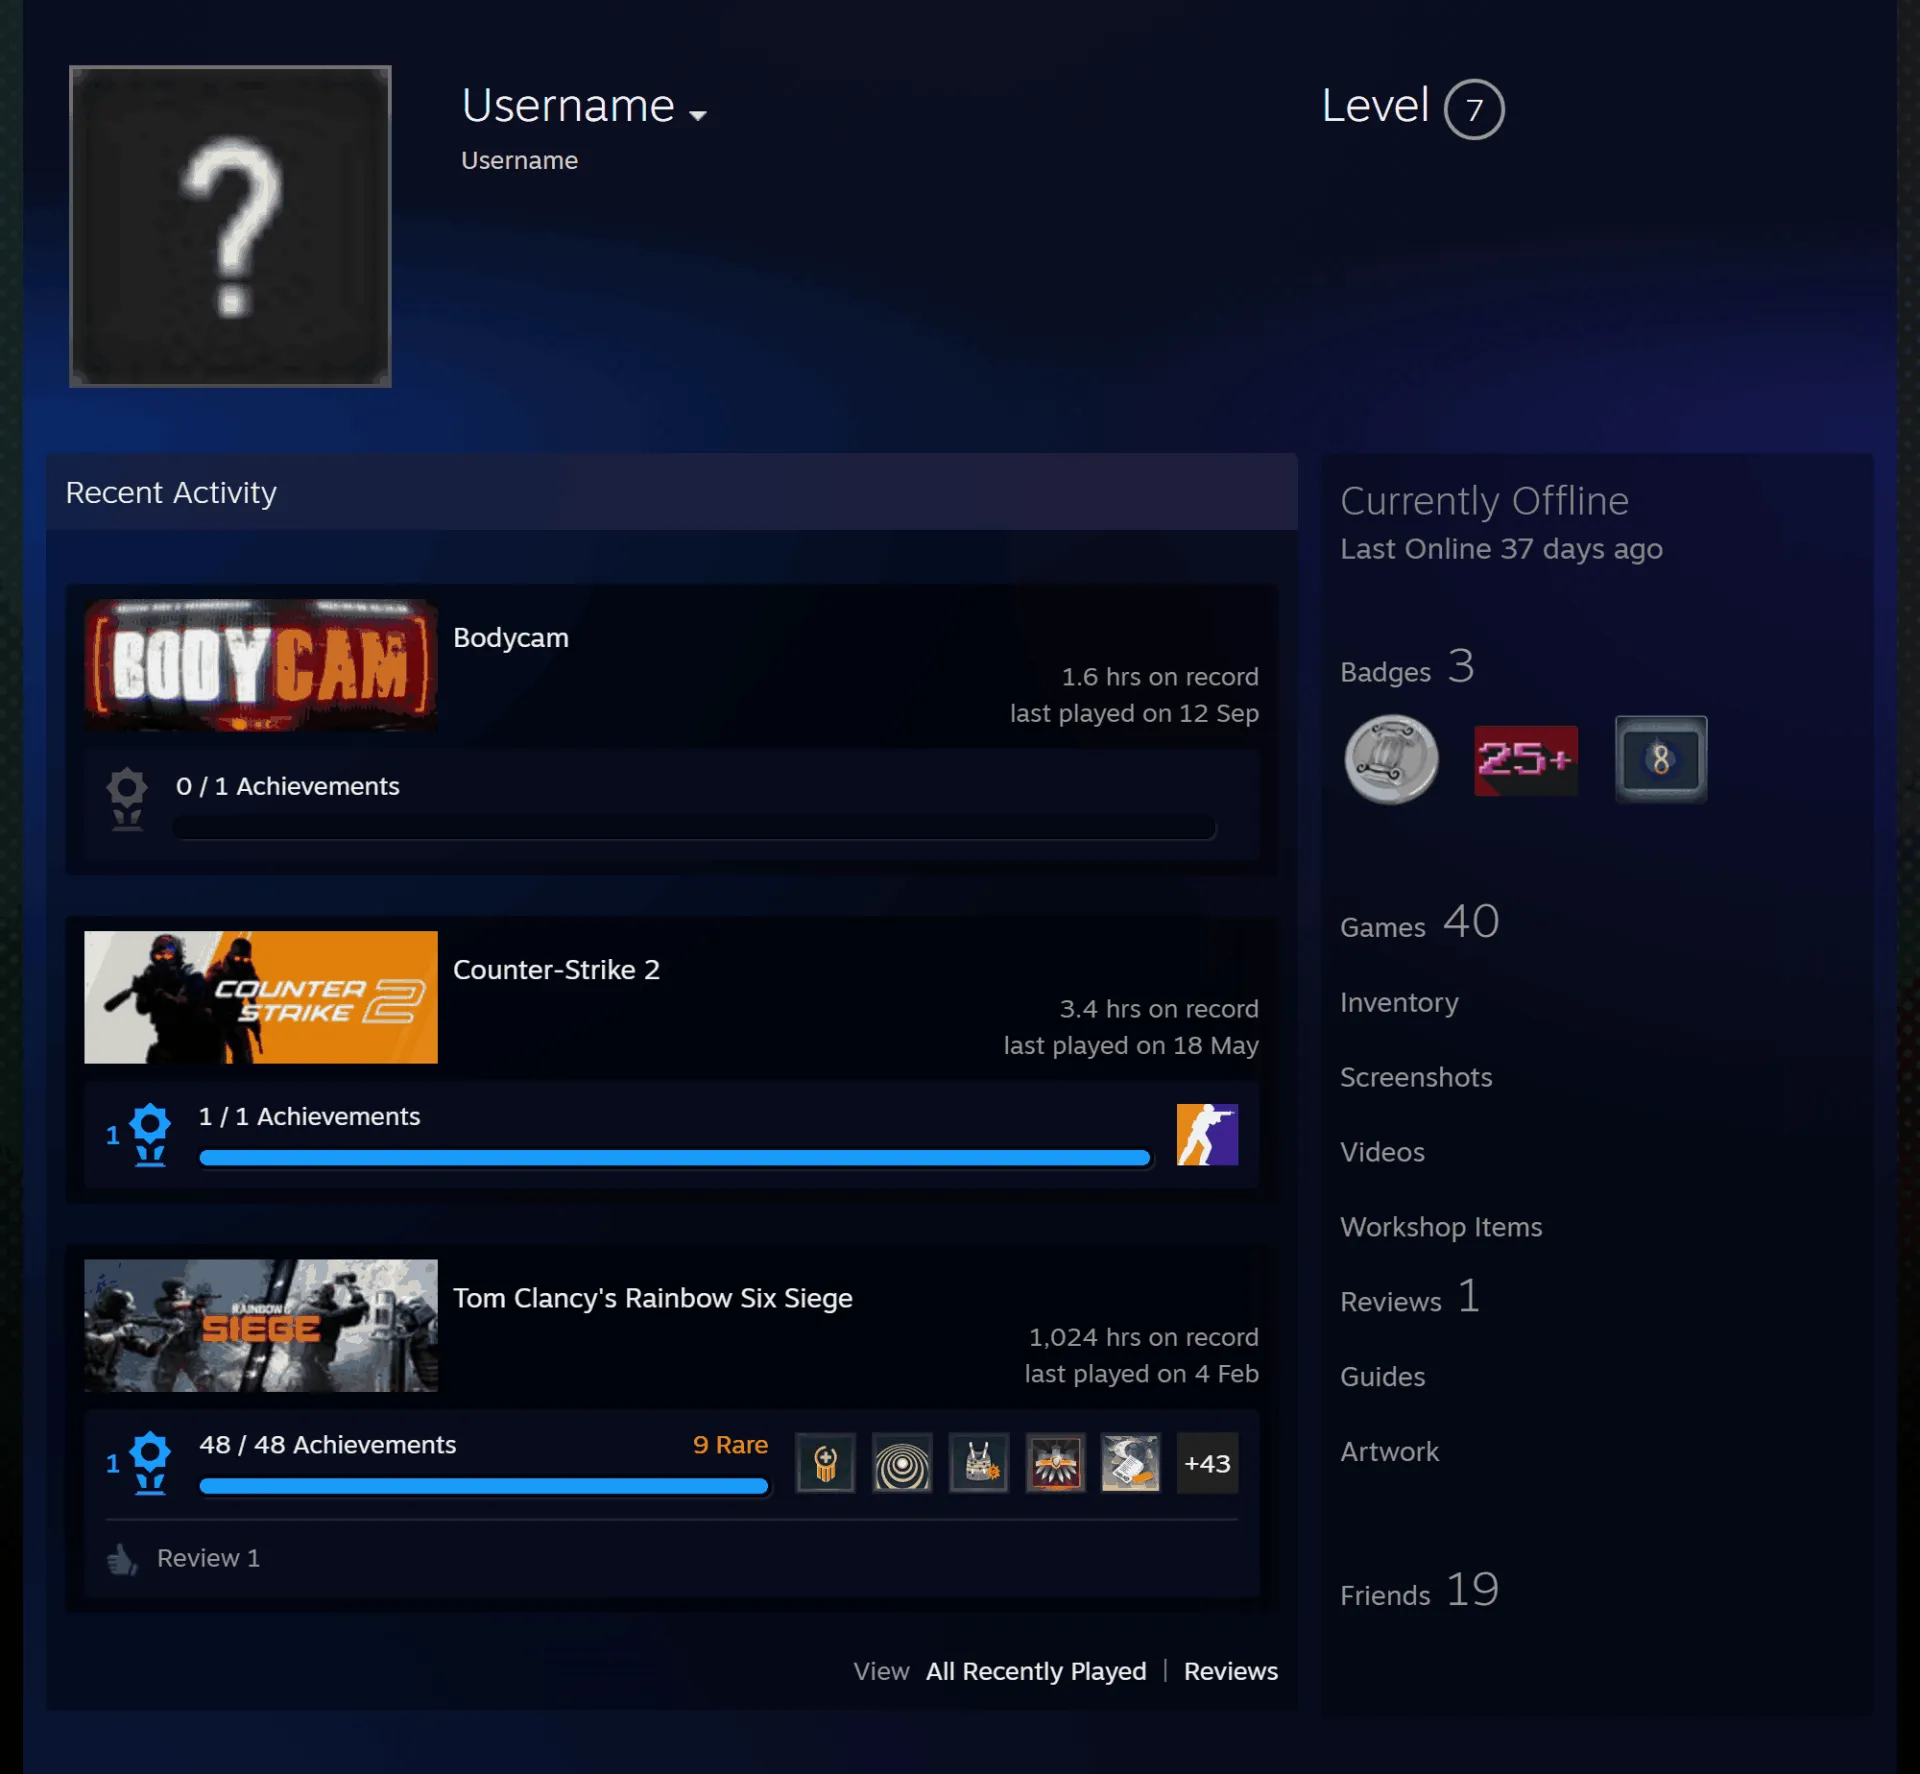Click the pink 25+ games badge
This screenshot has width=1920, height=1774.
point(1526,760)
